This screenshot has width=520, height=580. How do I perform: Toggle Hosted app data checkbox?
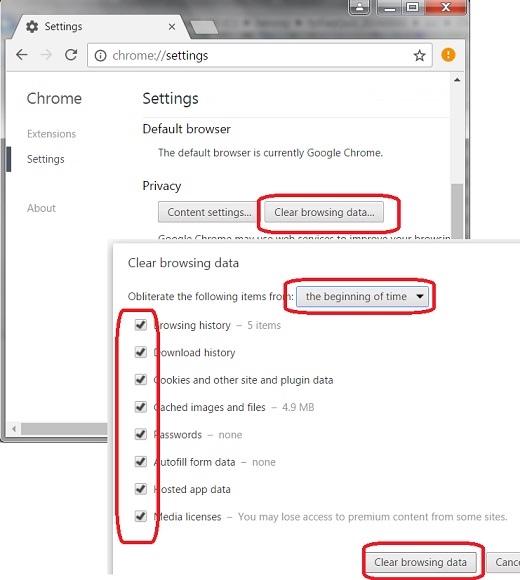click(x=141, y=489)
